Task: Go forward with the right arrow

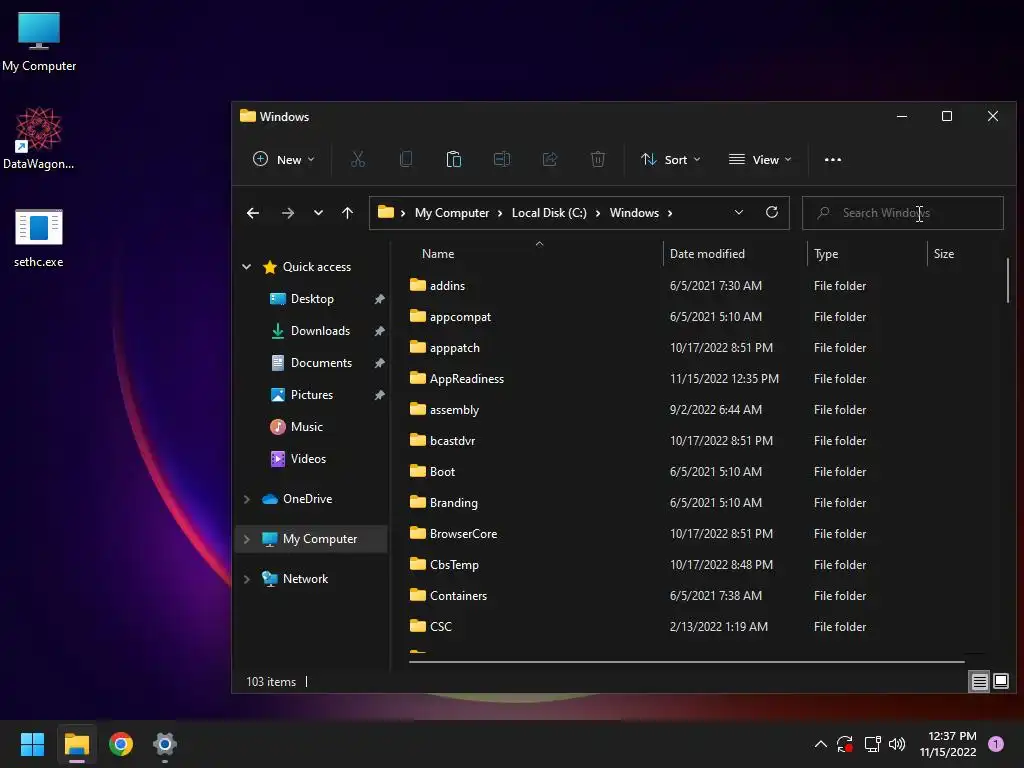Action: 287,213
